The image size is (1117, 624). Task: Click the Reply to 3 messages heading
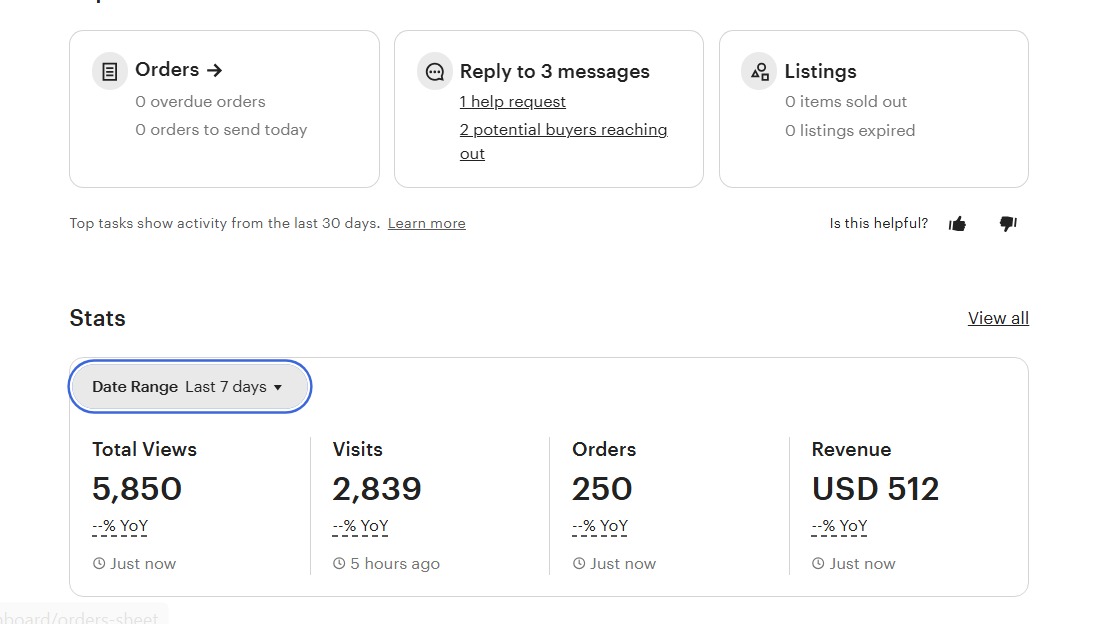(x=554, y=72)
